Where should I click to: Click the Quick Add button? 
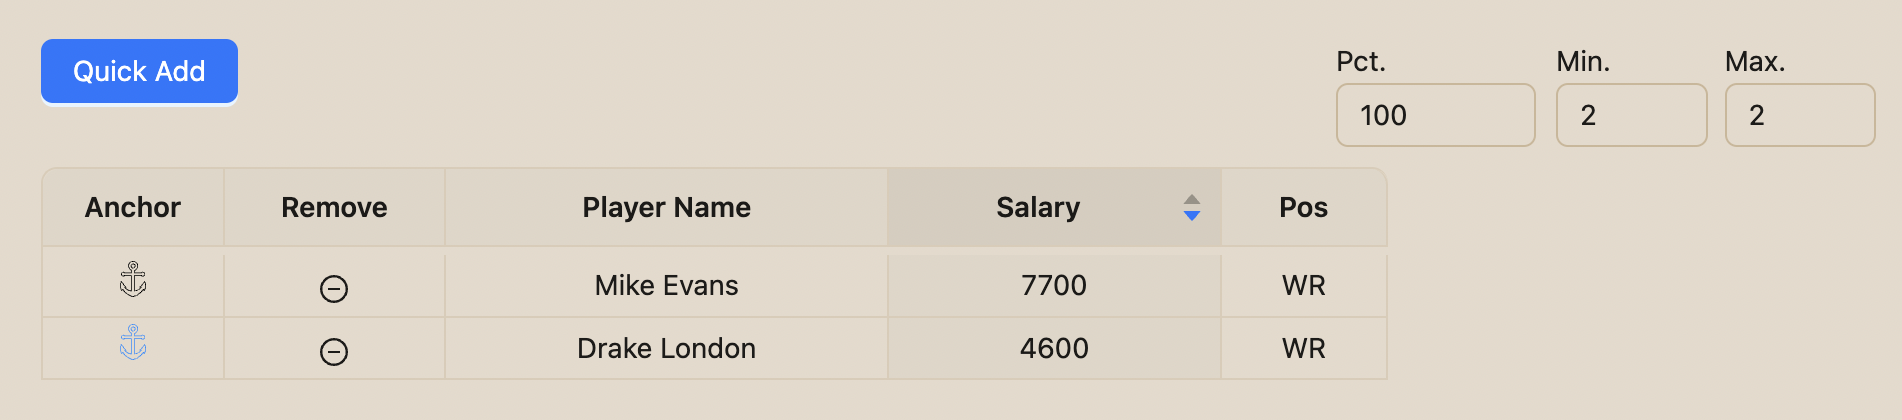139,71
